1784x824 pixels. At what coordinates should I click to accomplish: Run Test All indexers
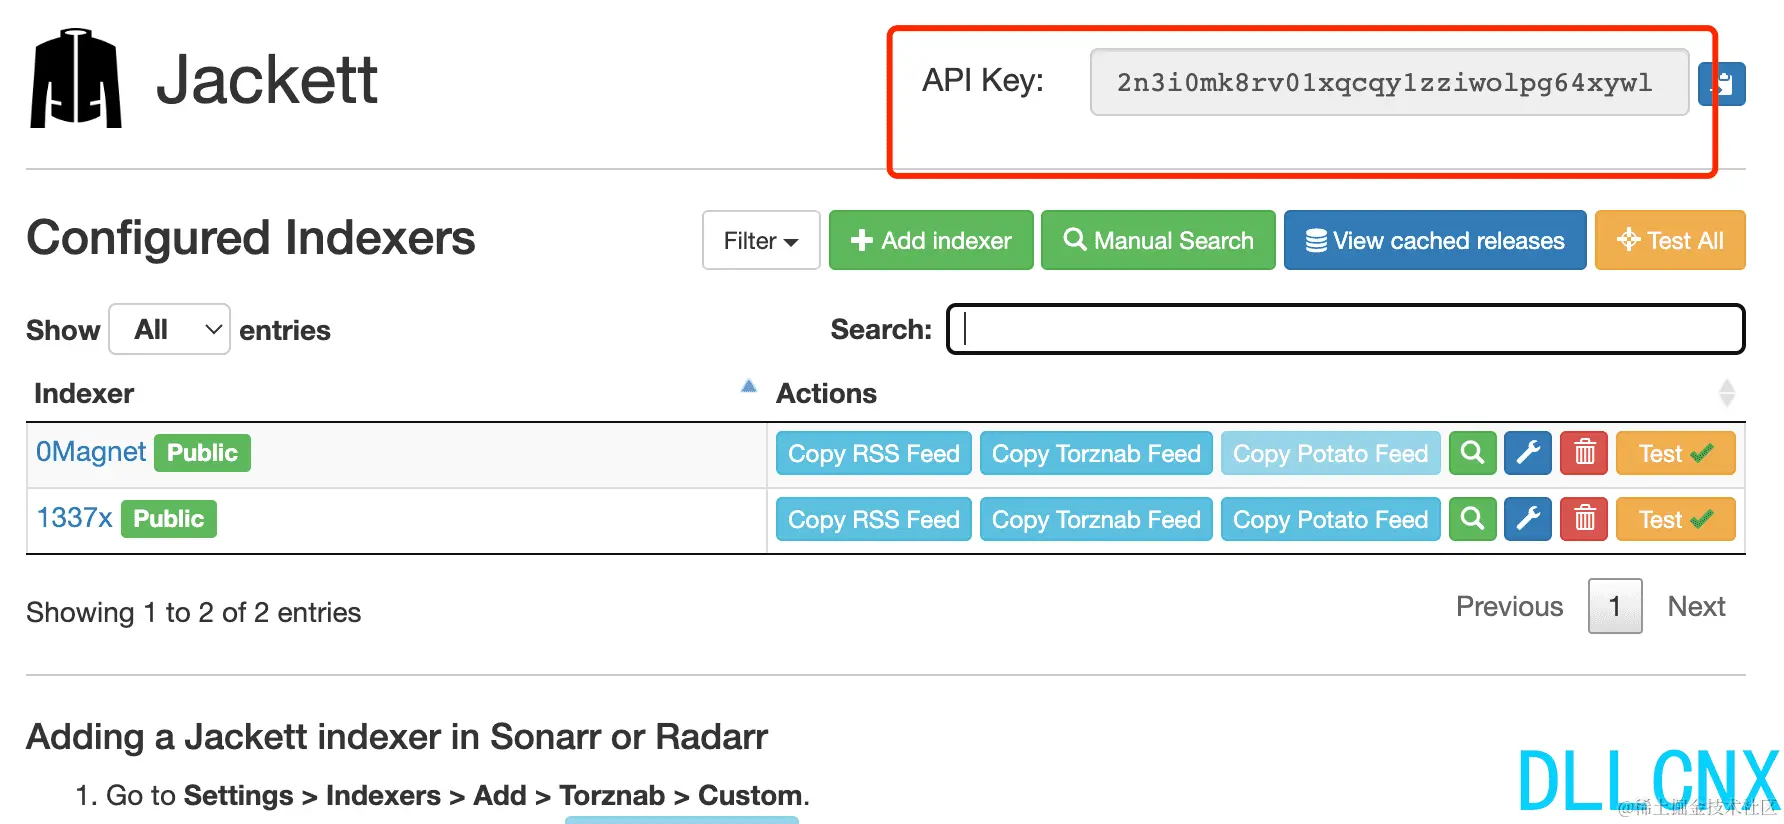pos(1670,241)
